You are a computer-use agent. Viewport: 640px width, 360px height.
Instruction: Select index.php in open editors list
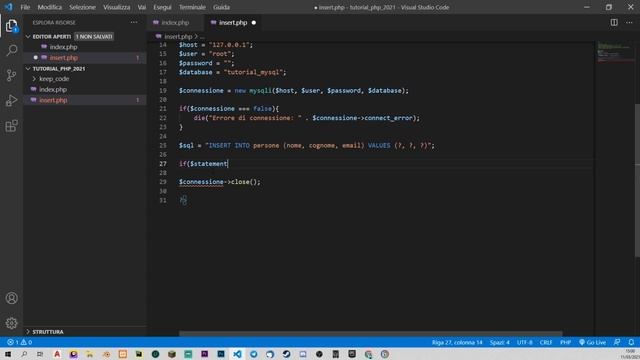63,47
